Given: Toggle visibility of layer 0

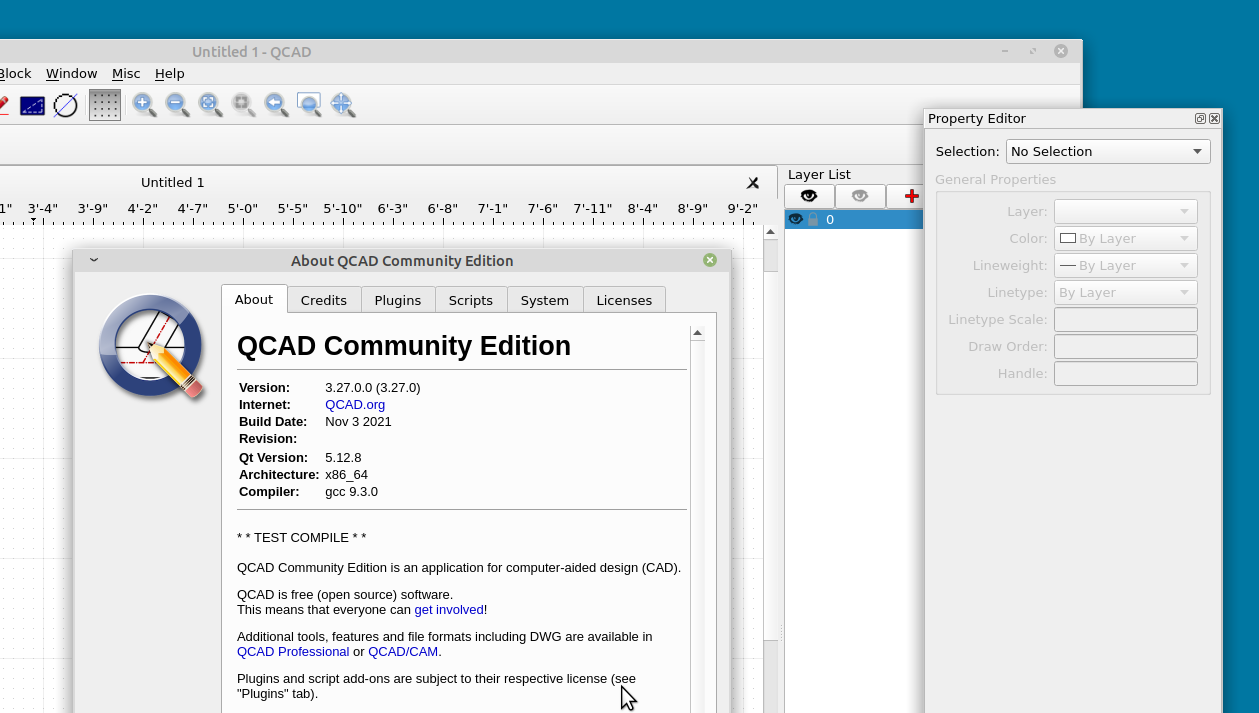Looking at the screenshot, I should (796, 219).
